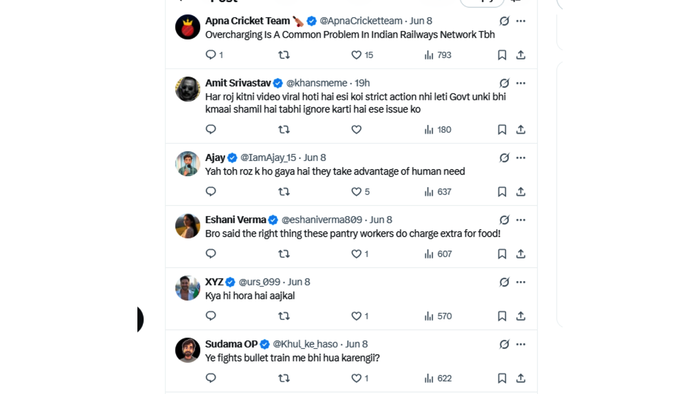The width and height of the screenshot is (700, 394).
Task: Open Eshani Verma's profile name link
Action: coord(235,220)
